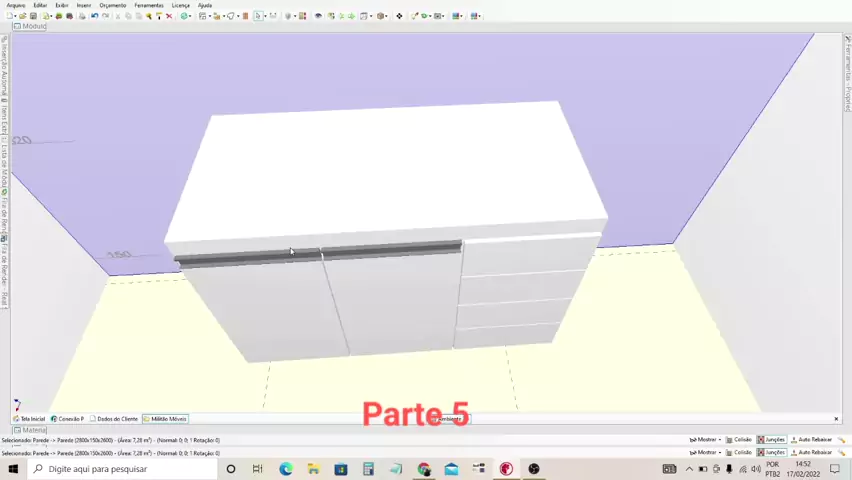Click the eye view icon in toolbar
The image size is (852, 480).
(318, 16)
